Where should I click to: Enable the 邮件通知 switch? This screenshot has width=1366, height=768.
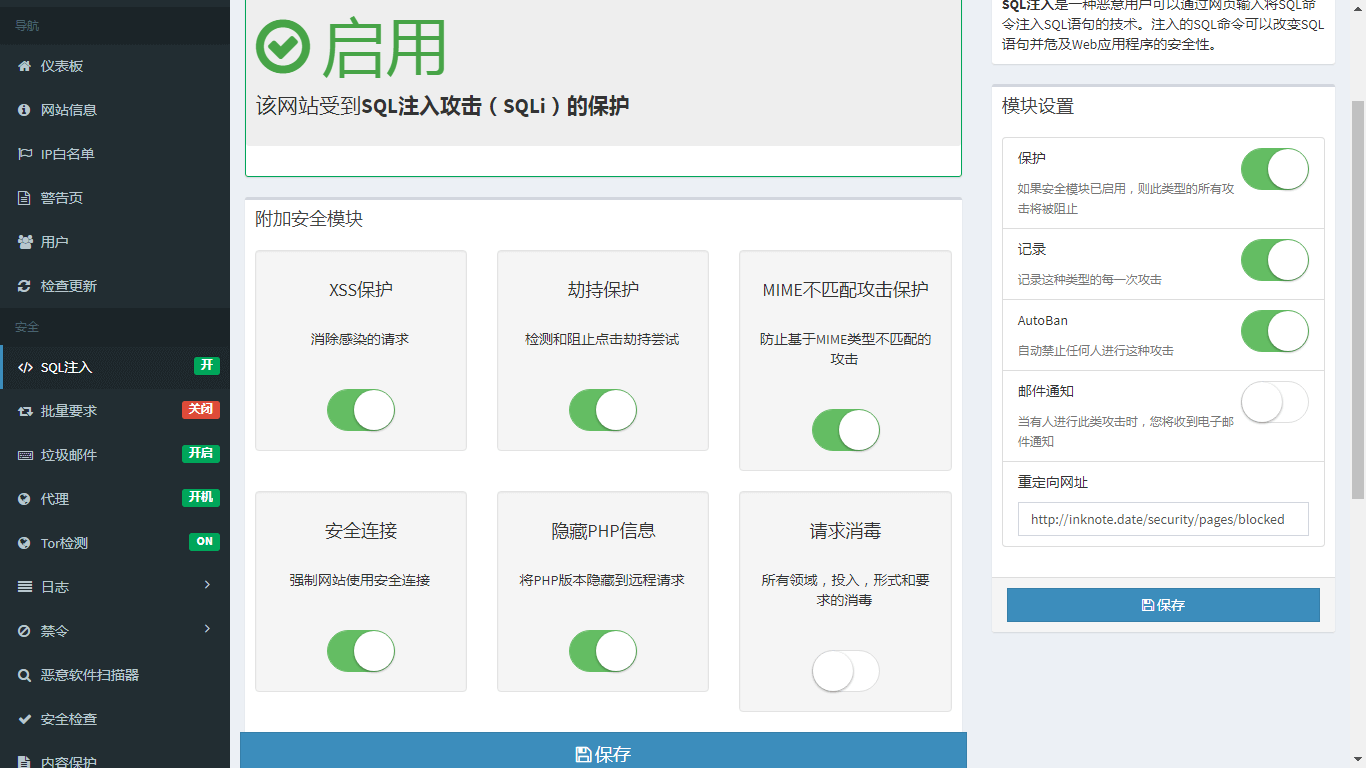pos(1275,402)
